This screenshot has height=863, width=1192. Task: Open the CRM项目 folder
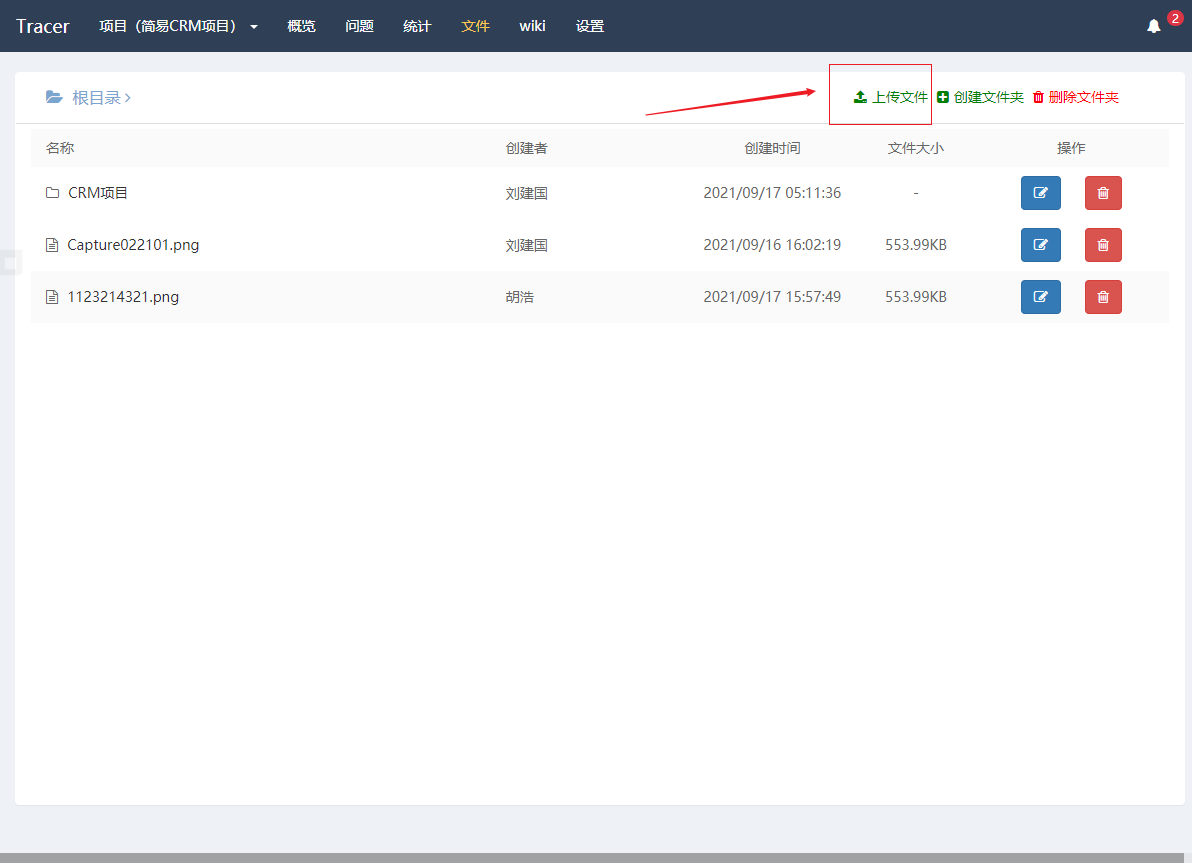coord(98,193)
